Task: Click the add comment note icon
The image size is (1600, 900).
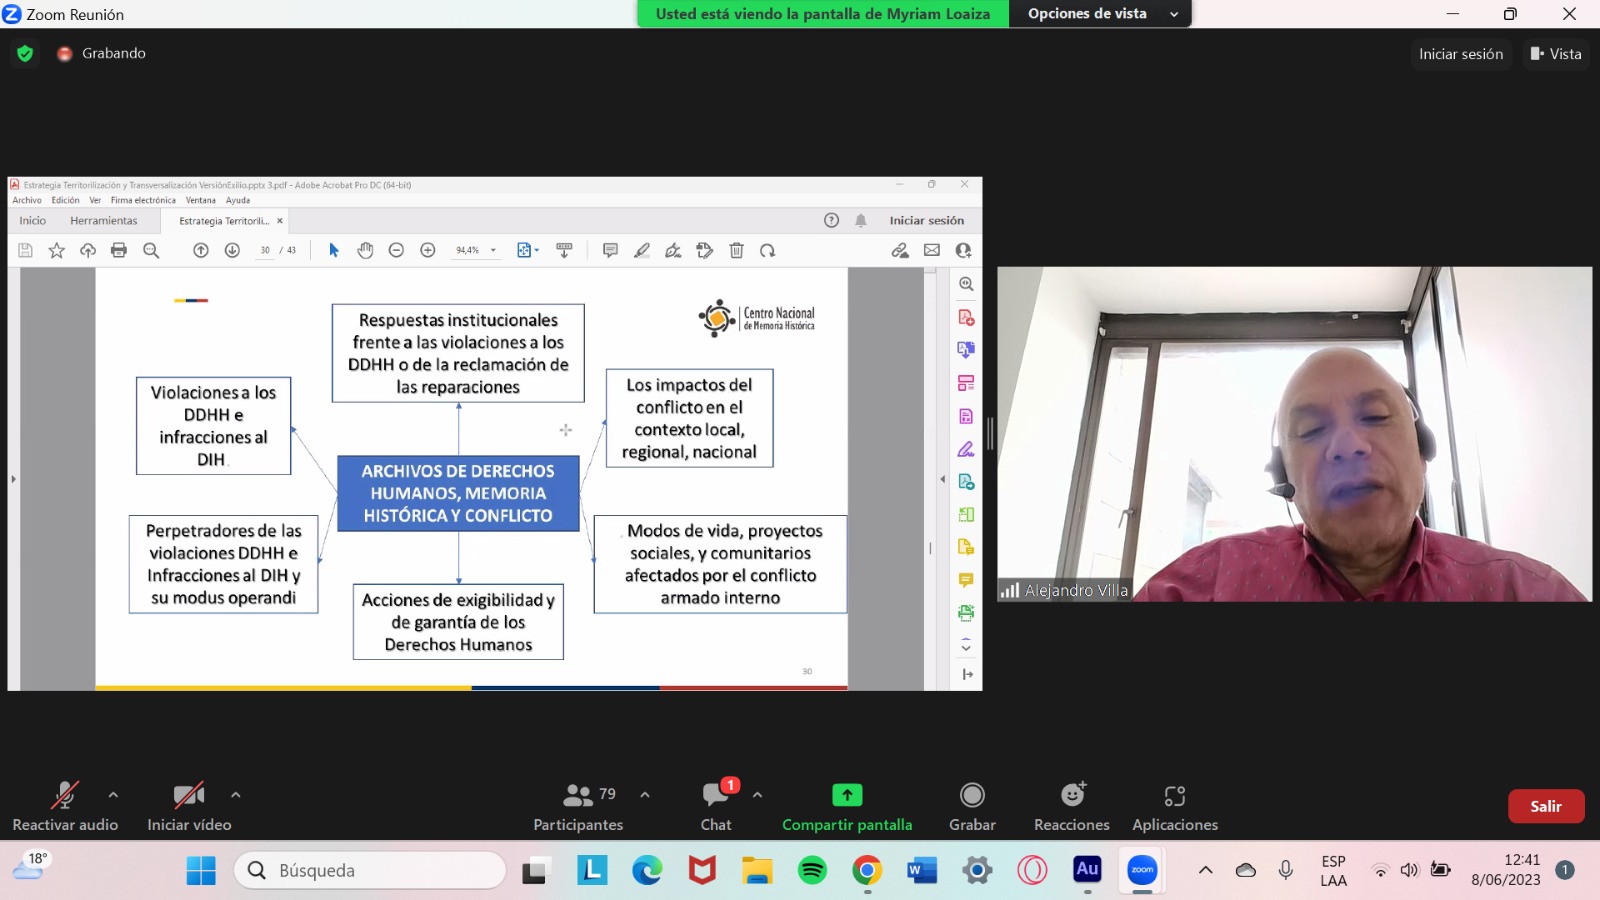Action: [610, 251]
